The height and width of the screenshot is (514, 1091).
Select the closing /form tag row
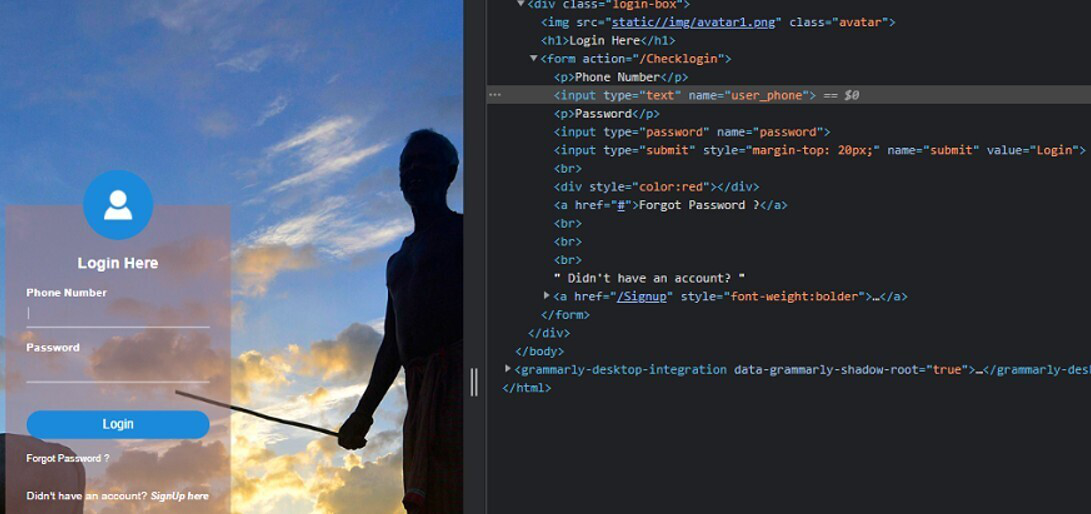click(565, 315)
